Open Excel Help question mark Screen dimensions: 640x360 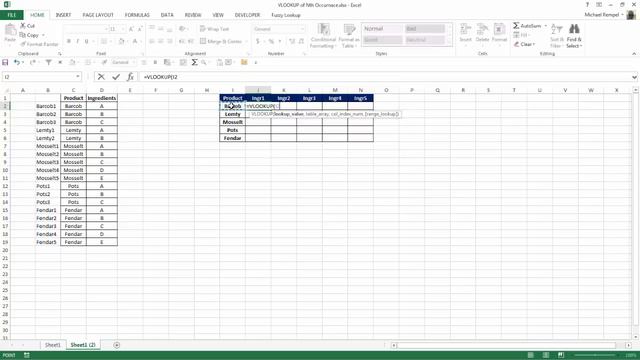pyautogui.click(x=587, y=5)
